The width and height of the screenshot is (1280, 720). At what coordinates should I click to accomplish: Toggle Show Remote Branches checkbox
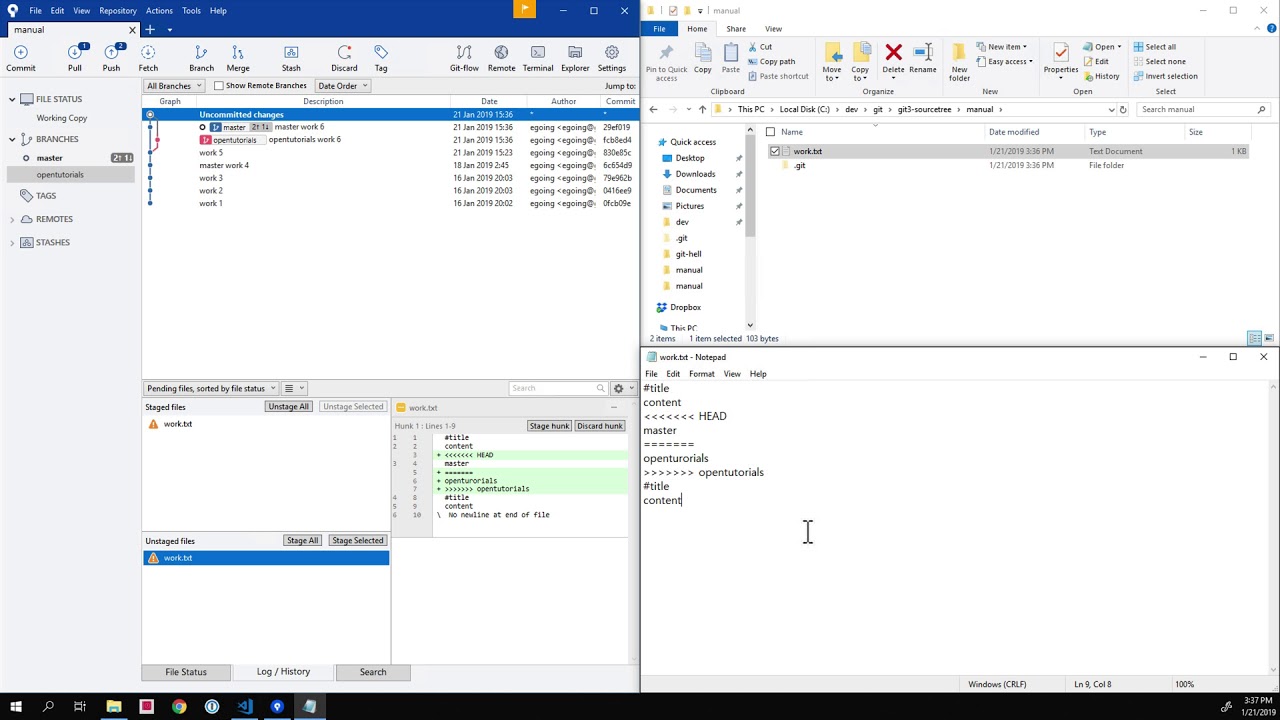pos(218,86)
